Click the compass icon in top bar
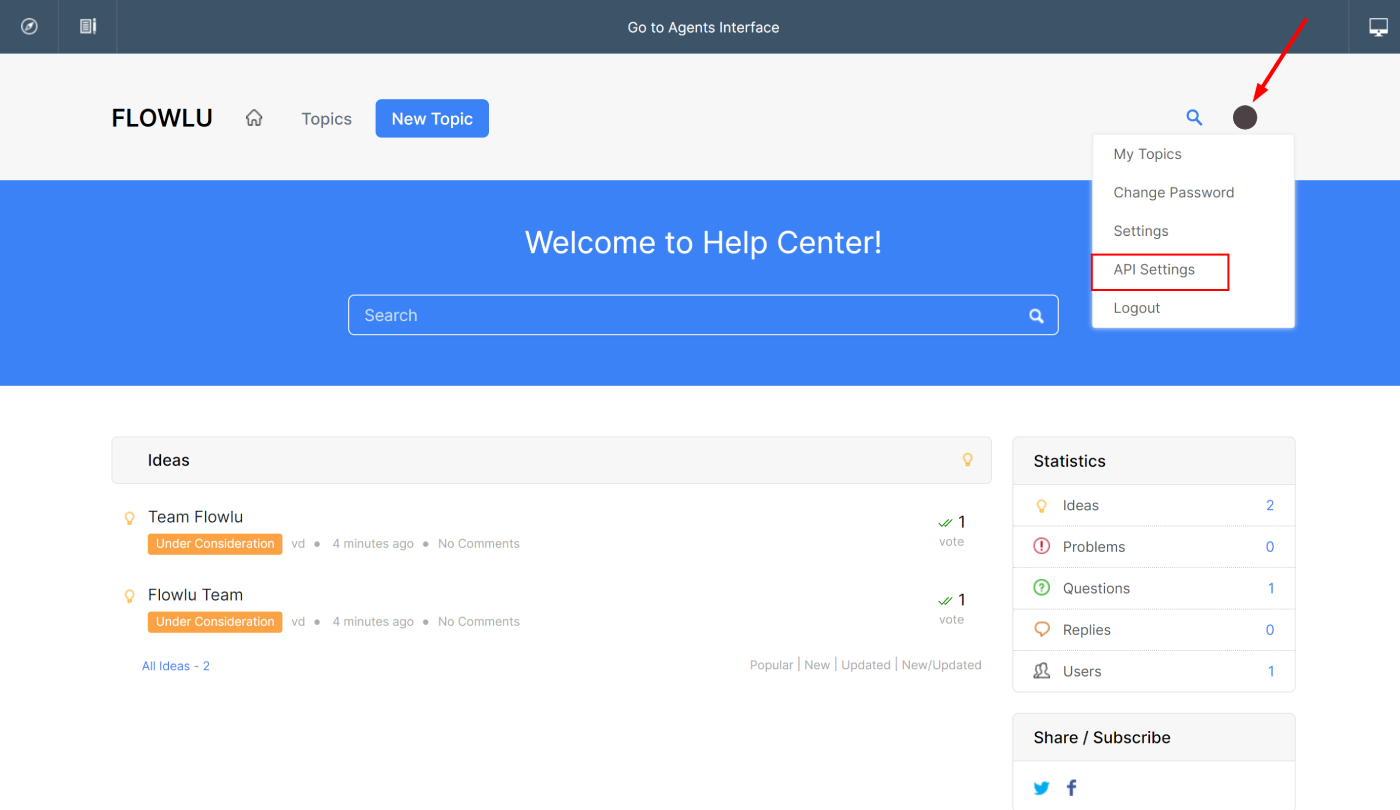The image size is (1400, 810). click(29, 27)
